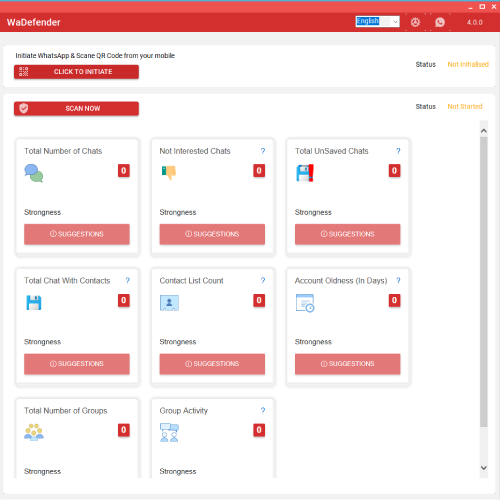Open help question mark for Total UnSaved Chats
Screen dimensions: 500x500
click(x=398, y=151)
